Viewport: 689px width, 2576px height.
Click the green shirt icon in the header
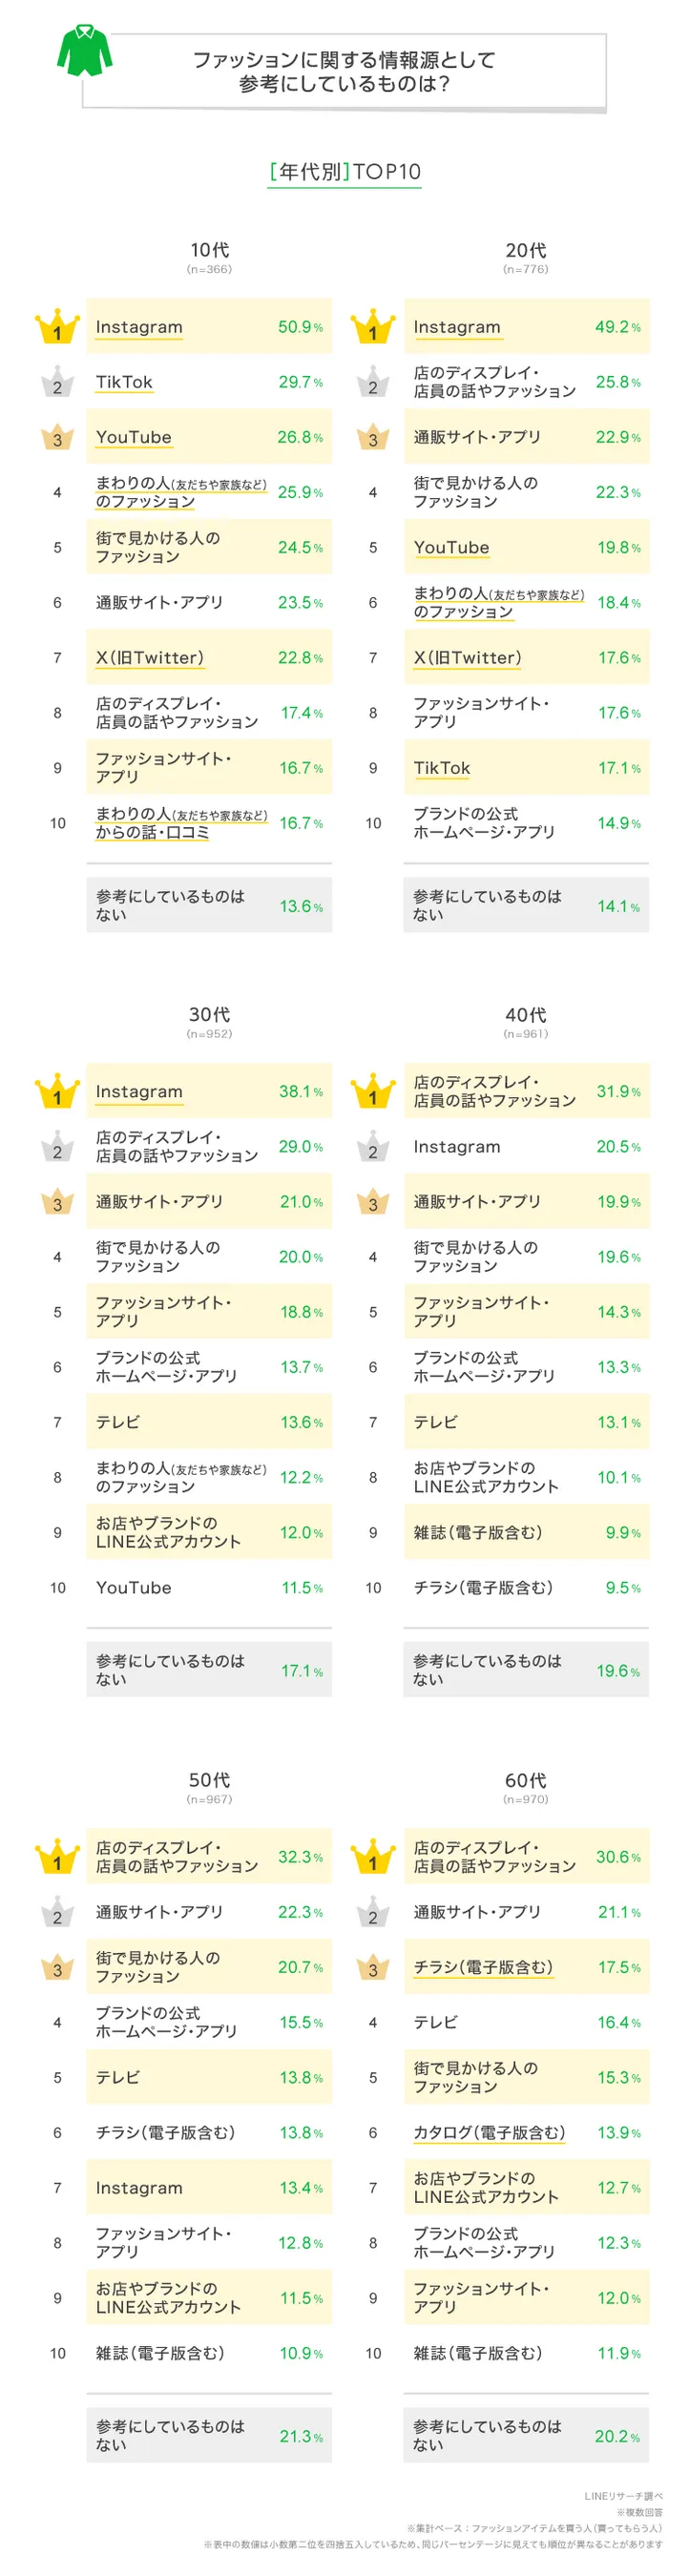pyautogui.click(x=84, y=52)
